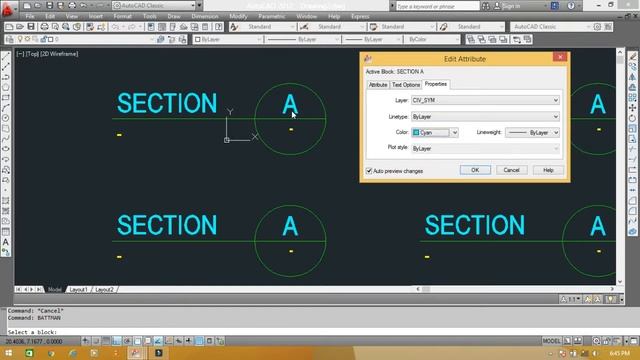The image size is (640, 360).
Task: Select the Line tool in the Draw toolbar
Action: pos(6,56)
